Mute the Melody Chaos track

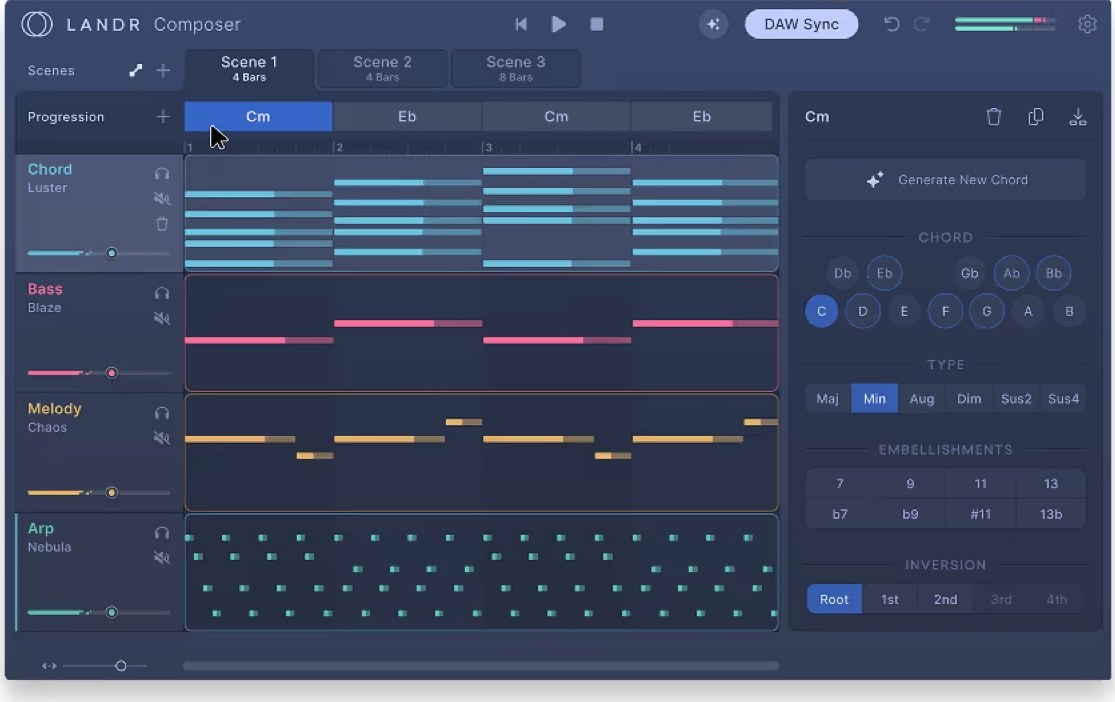click(162, 437)
